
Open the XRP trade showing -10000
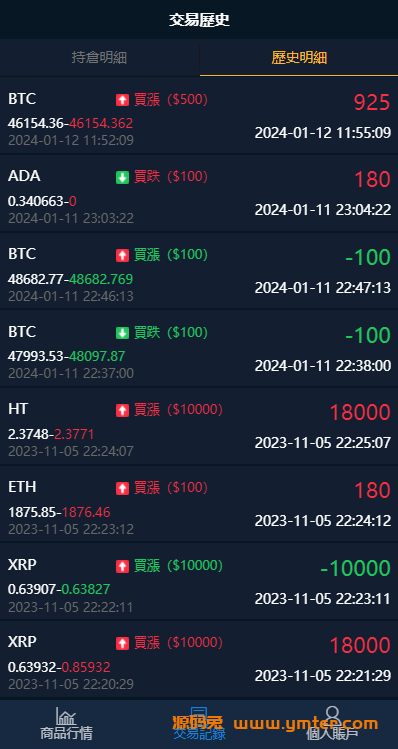[x=199, y=581]
